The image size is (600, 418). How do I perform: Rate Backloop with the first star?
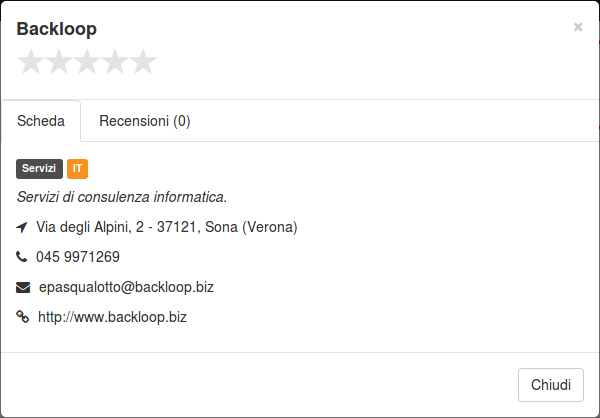pyautogui.click(x=31, y=62)
